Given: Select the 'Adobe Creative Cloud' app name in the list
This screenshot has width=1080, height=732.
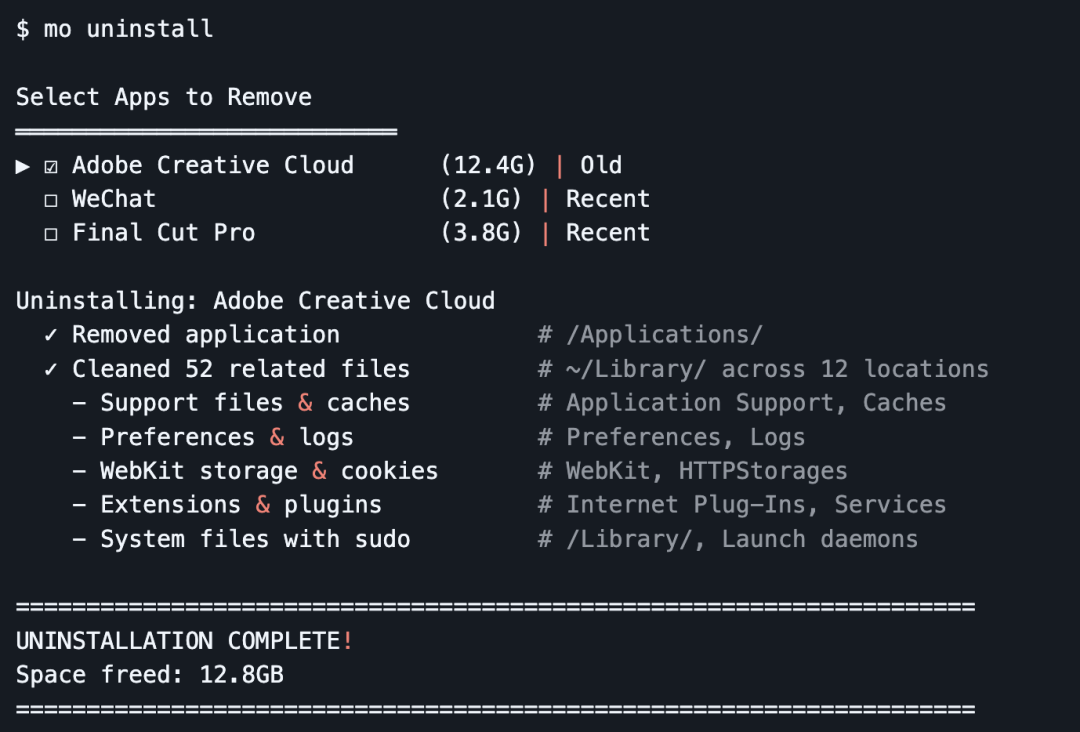Looking at the screenshot, I should (x=213, y=165).
